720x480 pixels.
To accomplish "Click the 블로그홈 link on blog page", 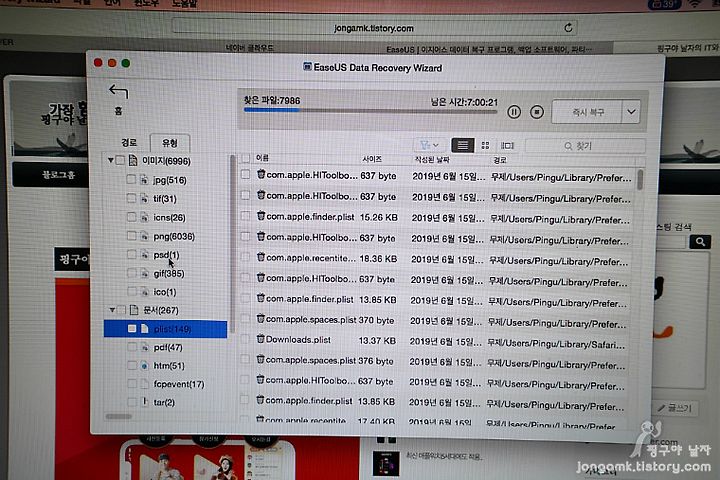I will [x=58, y=175].
